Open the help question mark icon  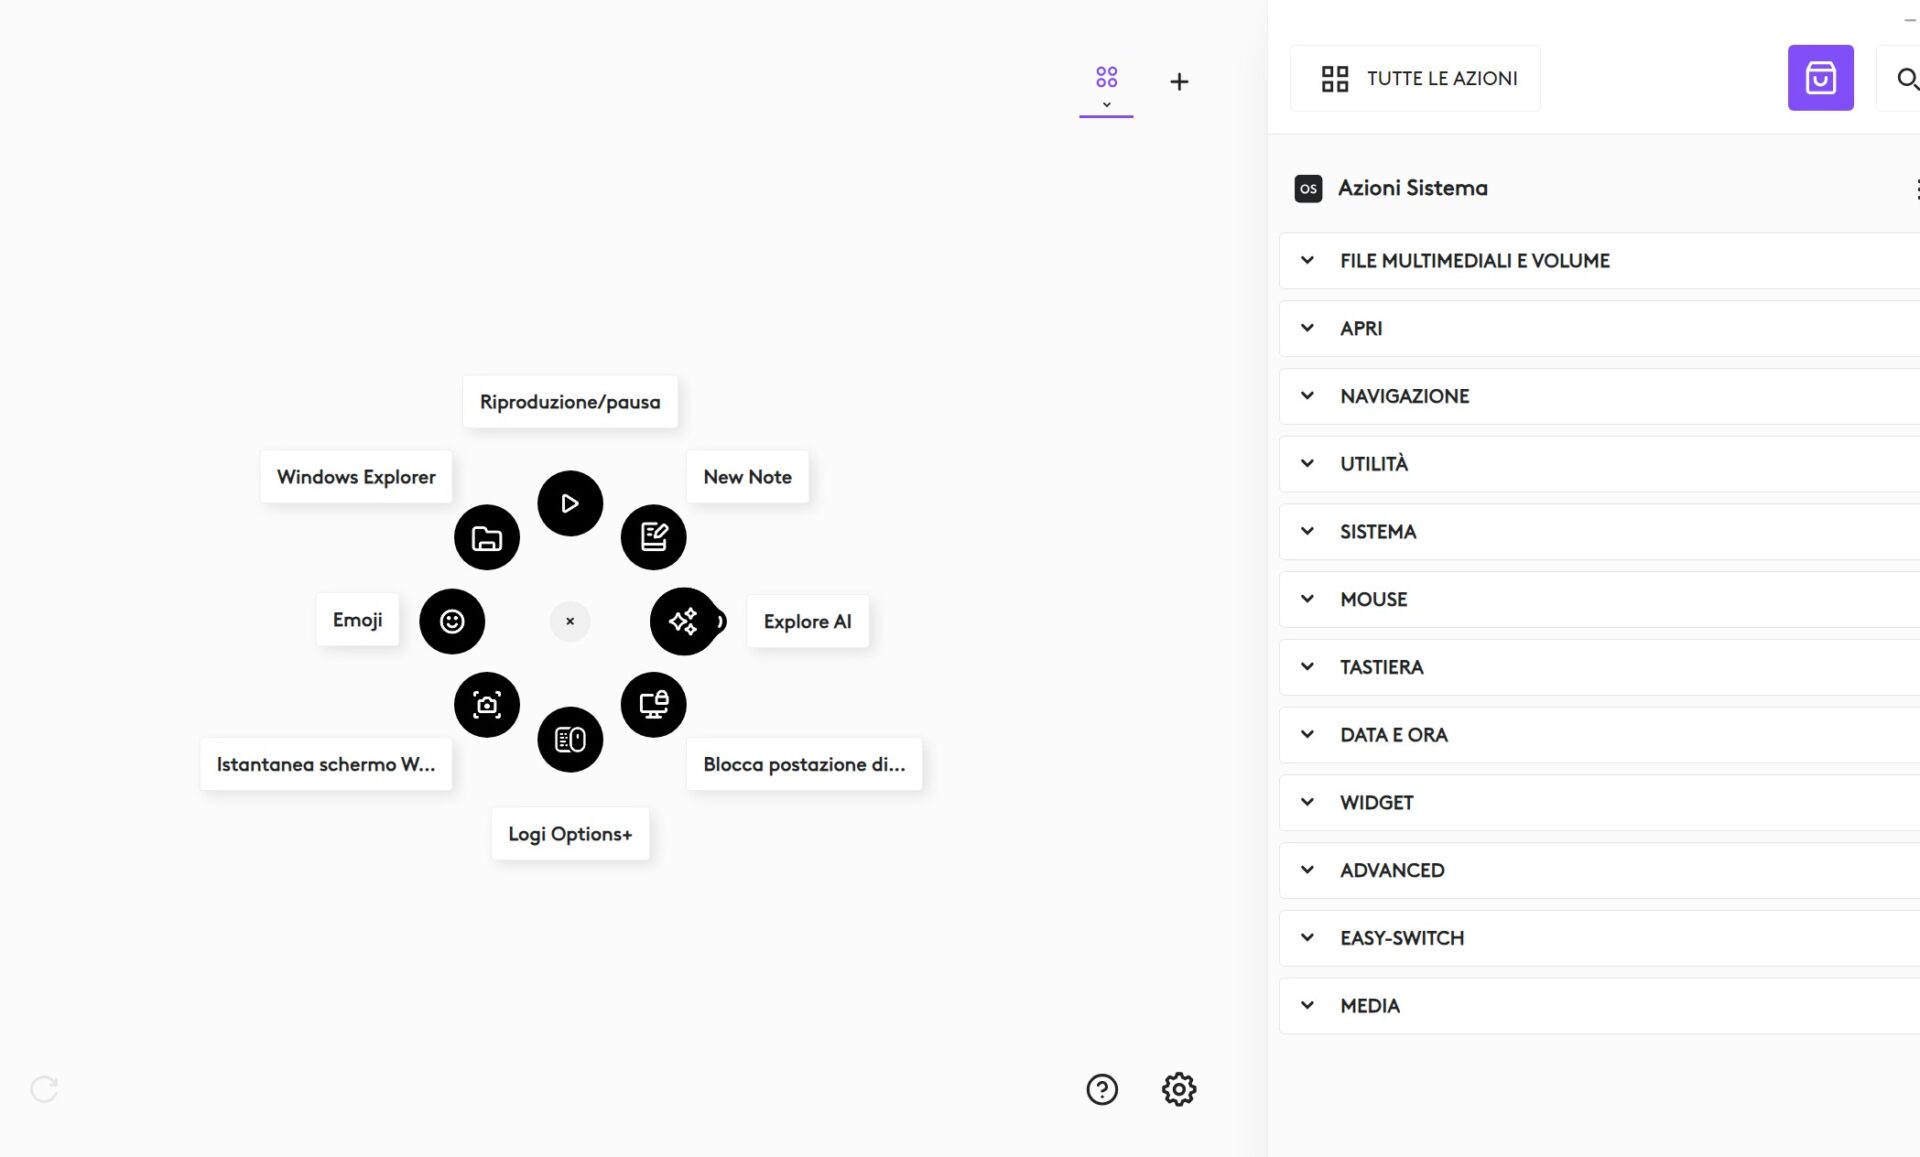tap(1102, 1089)
